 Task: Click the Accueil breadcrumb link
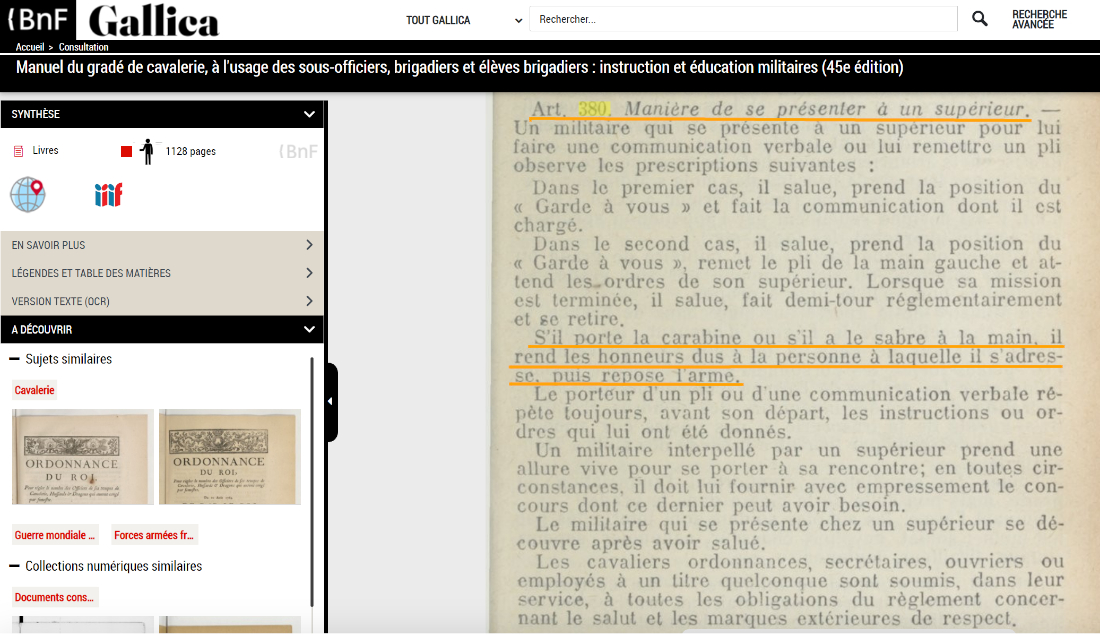(x=30, y=47)
